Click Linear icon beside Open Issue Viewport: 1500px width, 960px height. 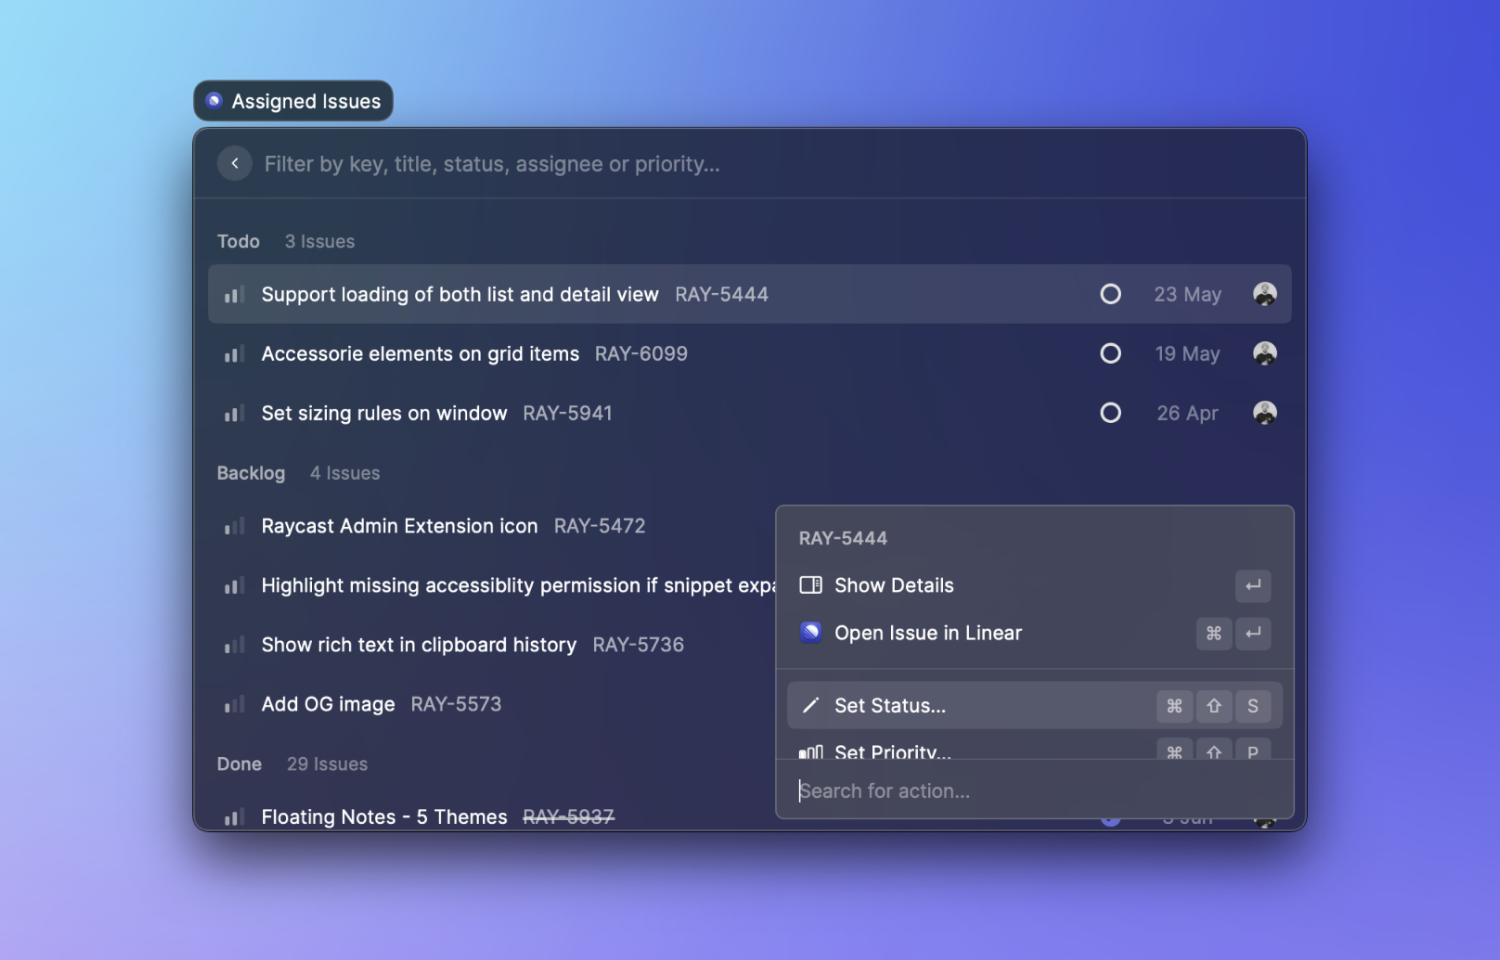(811, 632)
